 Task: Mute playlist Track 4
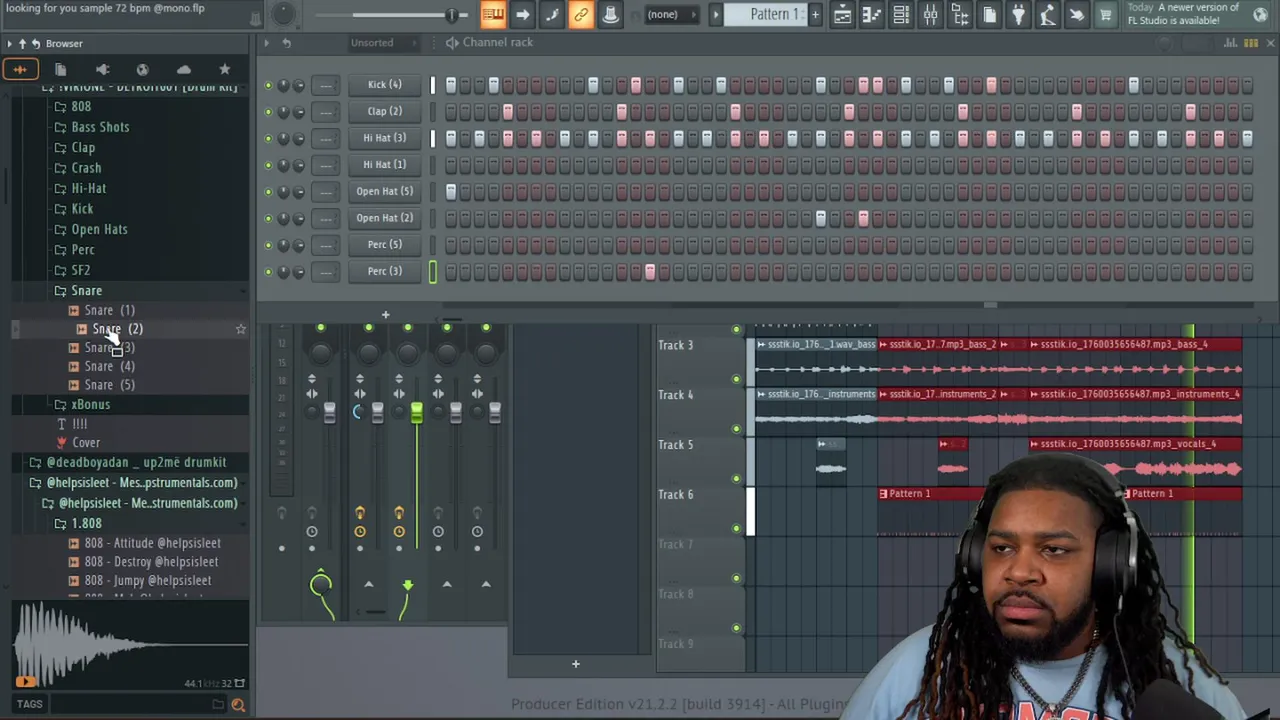pyautogui.click(x=737, y=429)
